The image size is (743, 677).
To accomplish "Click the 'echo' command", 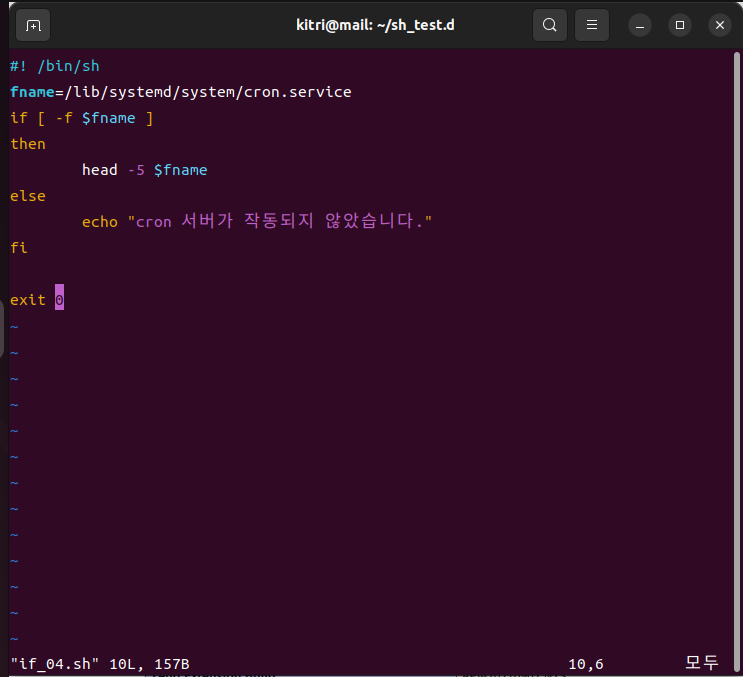I will 100,222.
